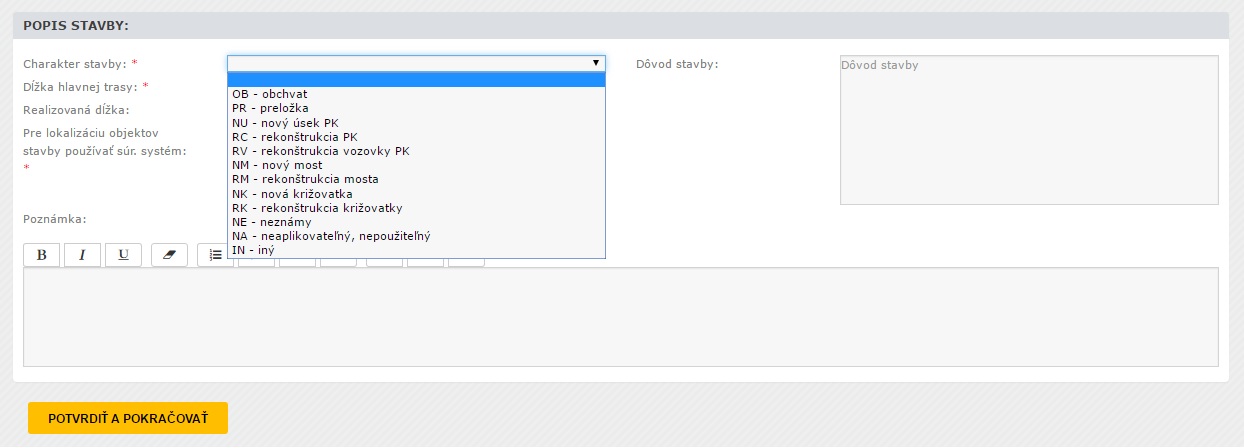Toggle bold formatting in Poznámka editor

click(x=42, y=255)
